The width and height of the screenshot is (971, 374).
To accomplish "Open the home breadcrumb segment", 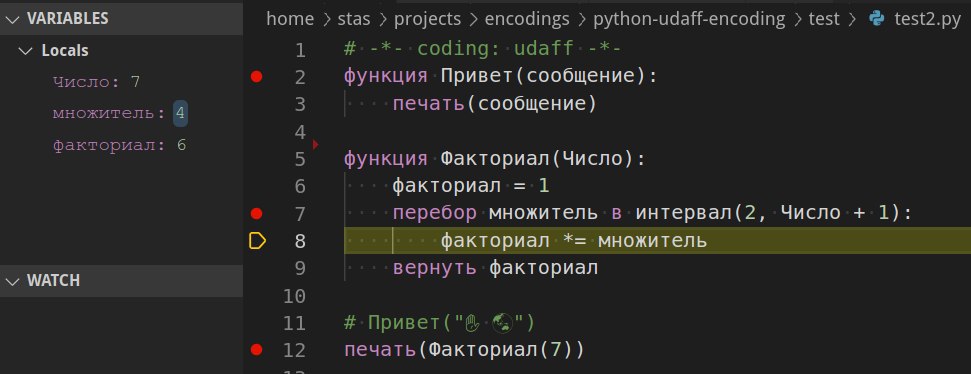I will (290, 19).
